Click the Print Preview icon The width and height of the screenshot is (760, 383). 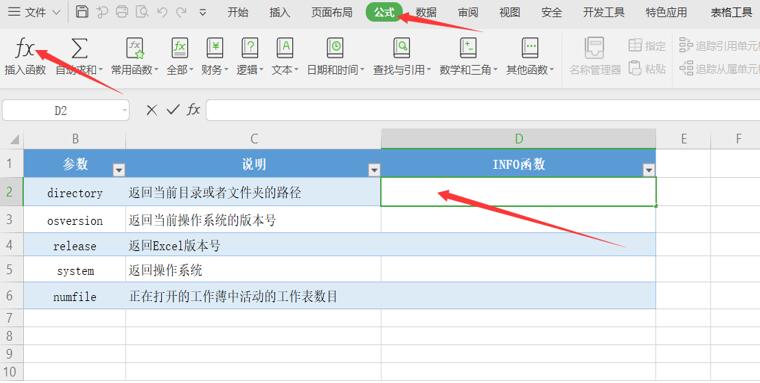pos(142,12)
